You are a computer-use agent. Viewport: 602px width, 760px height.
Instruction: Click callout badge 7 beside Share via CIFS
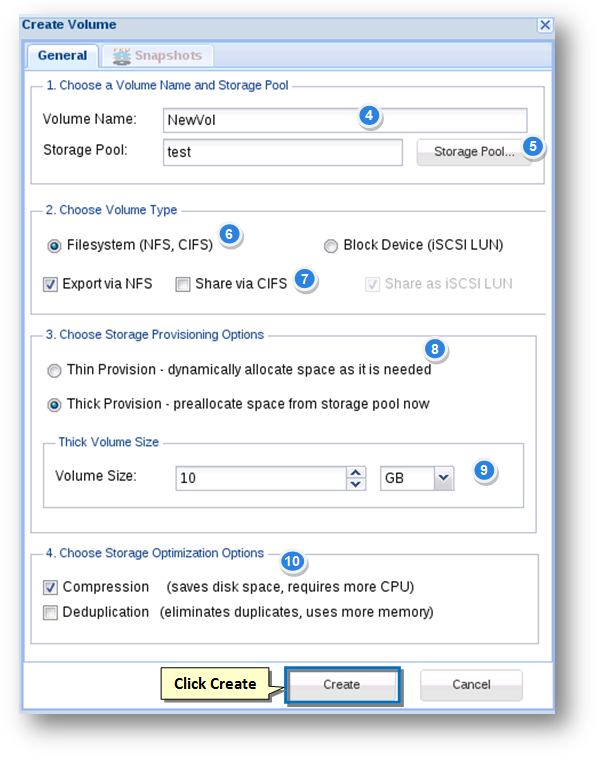coord(305,279)
